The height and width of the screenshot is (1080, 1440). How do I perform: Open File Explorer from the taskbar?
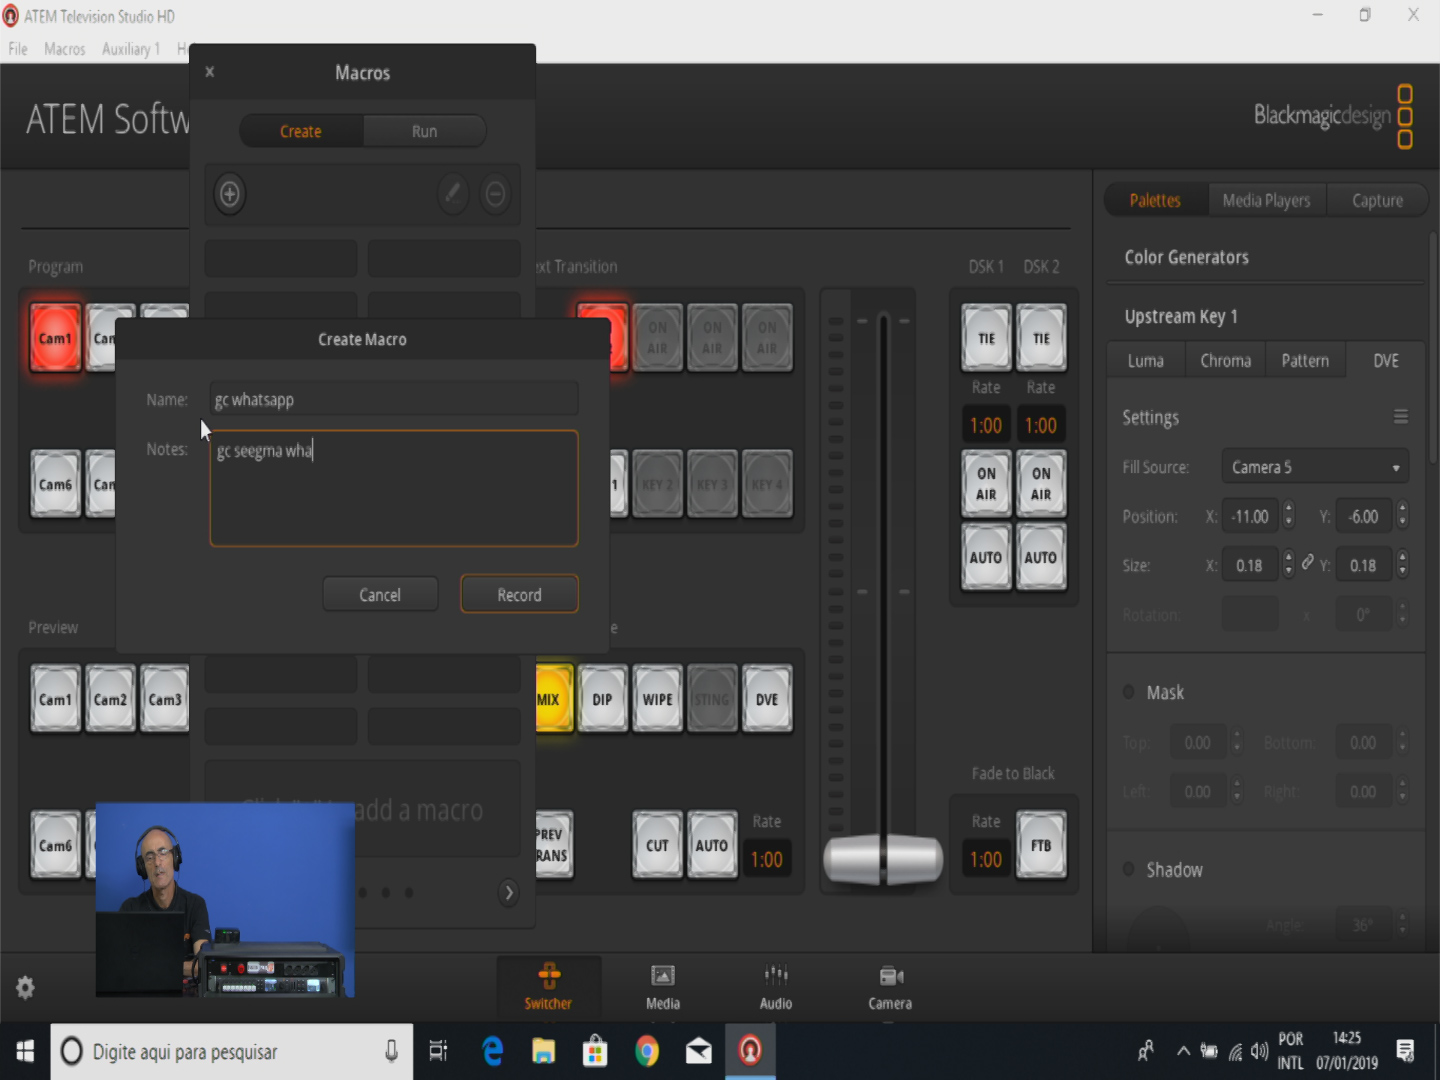coord(543,1051)
